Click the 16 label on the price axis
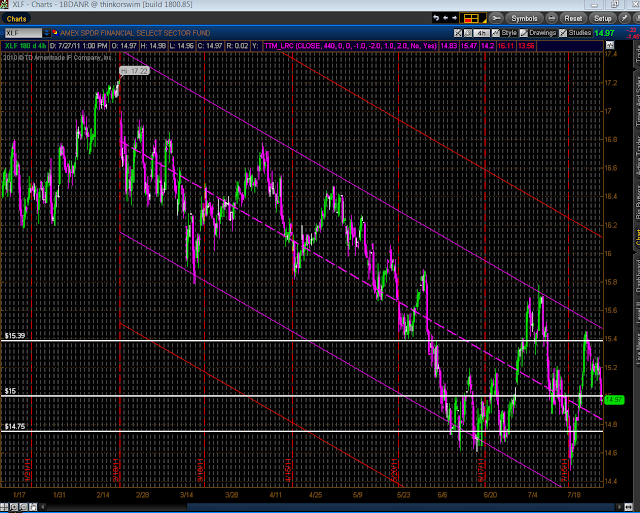Image resolution: width=640 pixels, height=513 pixels. [x=608, y=253]
